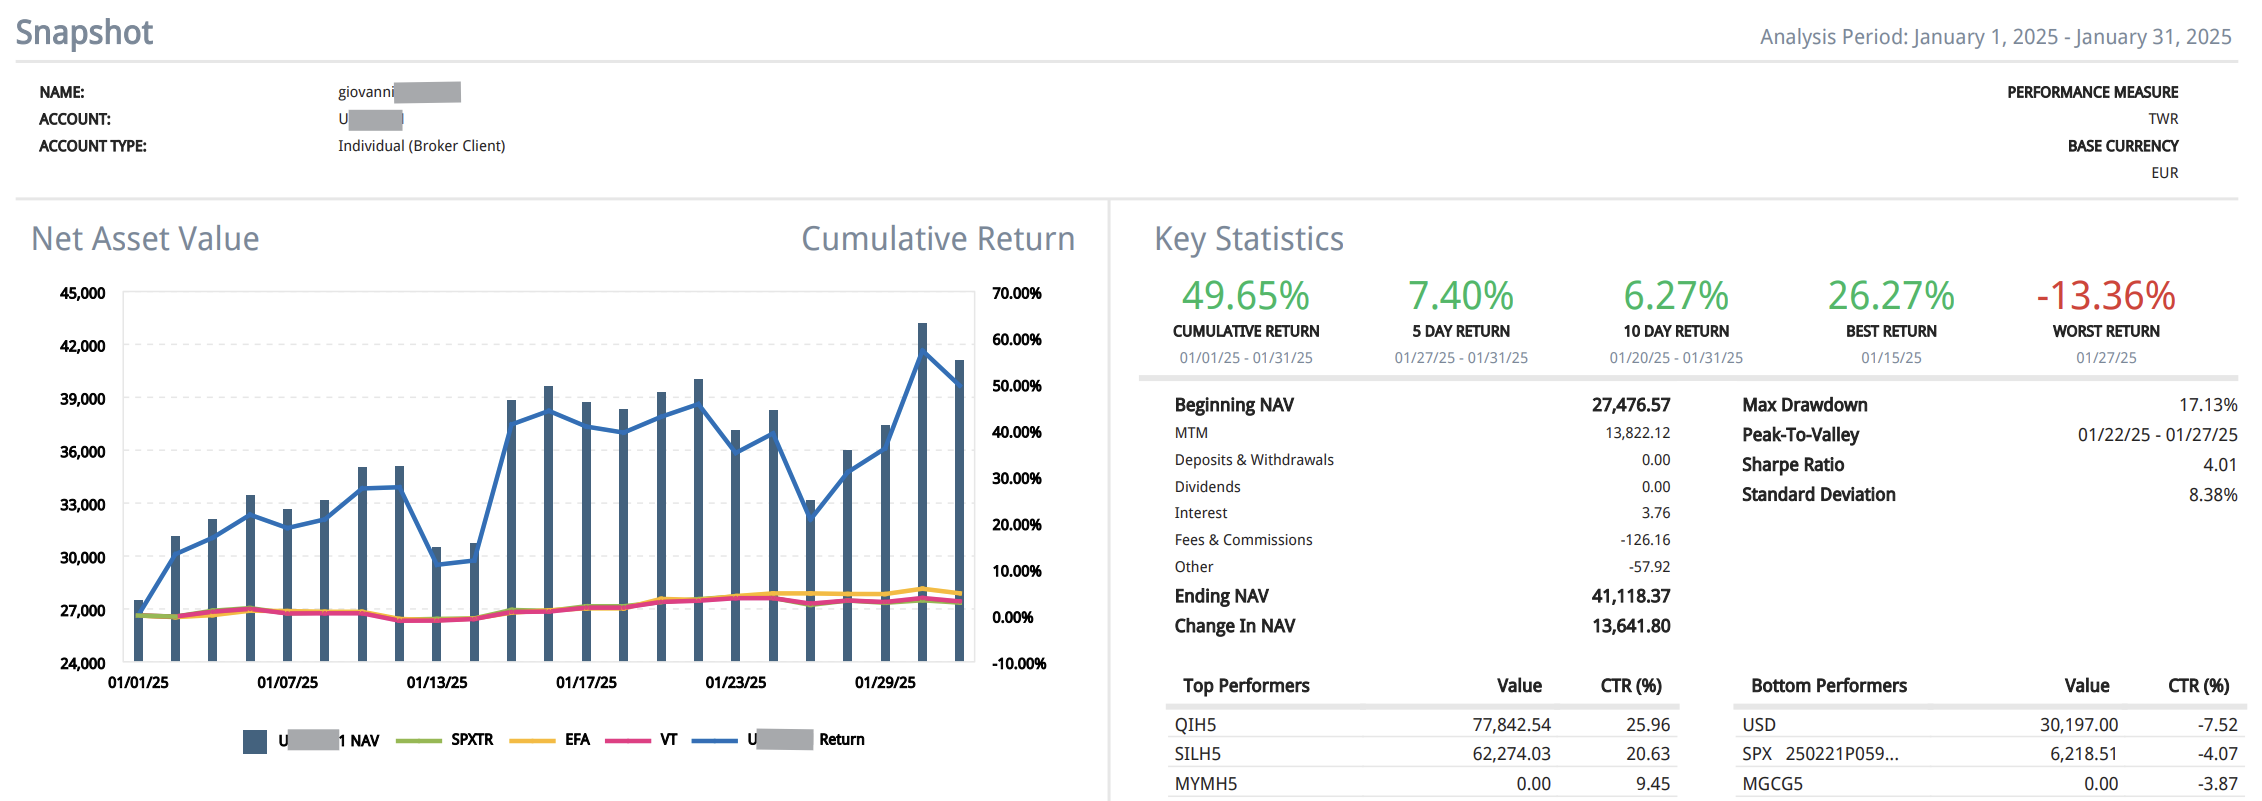Click the MYMH5 top performer entry
Viewport: 2262px width, 801px height.
coord(1205,784)
